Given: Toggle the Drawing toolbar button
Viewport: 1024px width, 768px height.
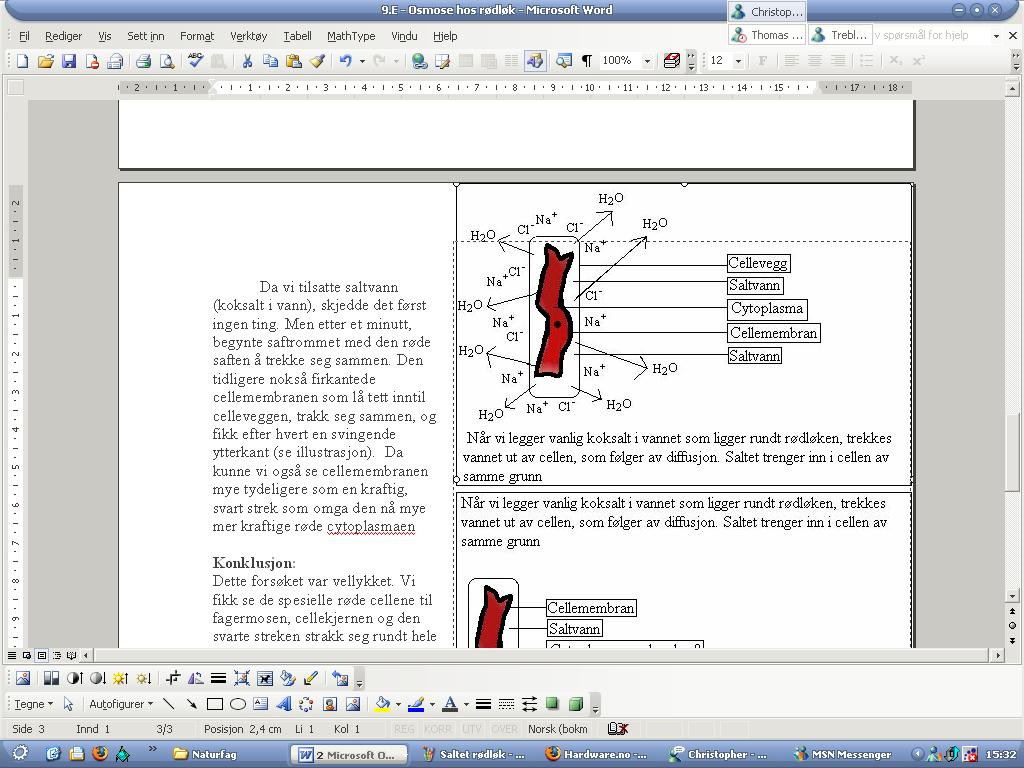Looking at the screenshot, I should [x=535, y=61].
